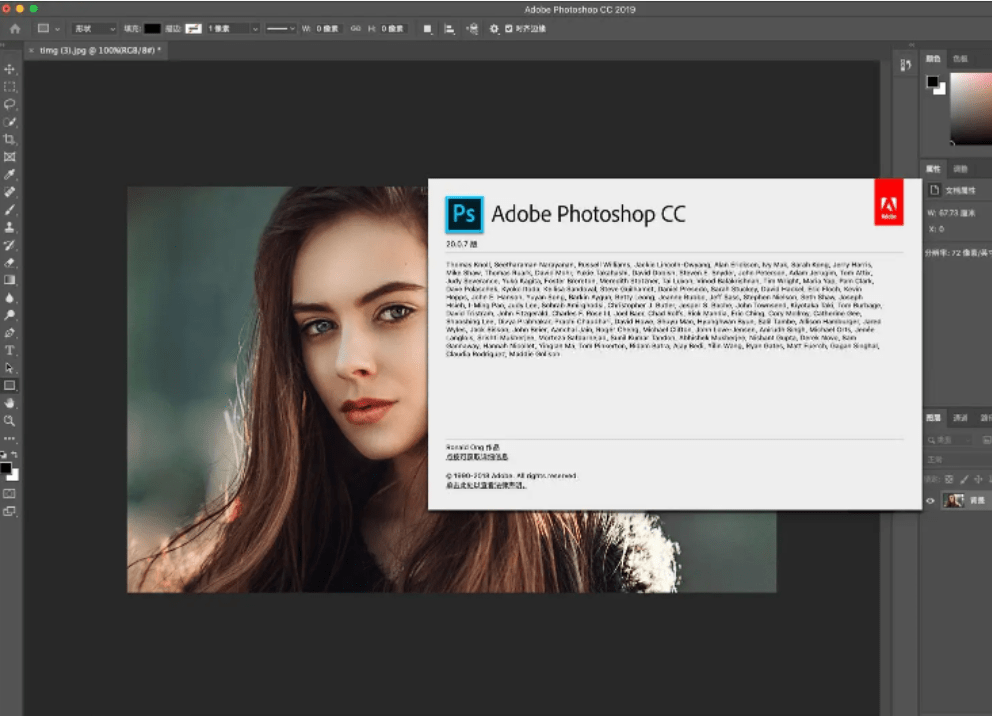Select the Clone Stamp tool
Viewport: 992px width, 716px height.
(x=9, y=227)
